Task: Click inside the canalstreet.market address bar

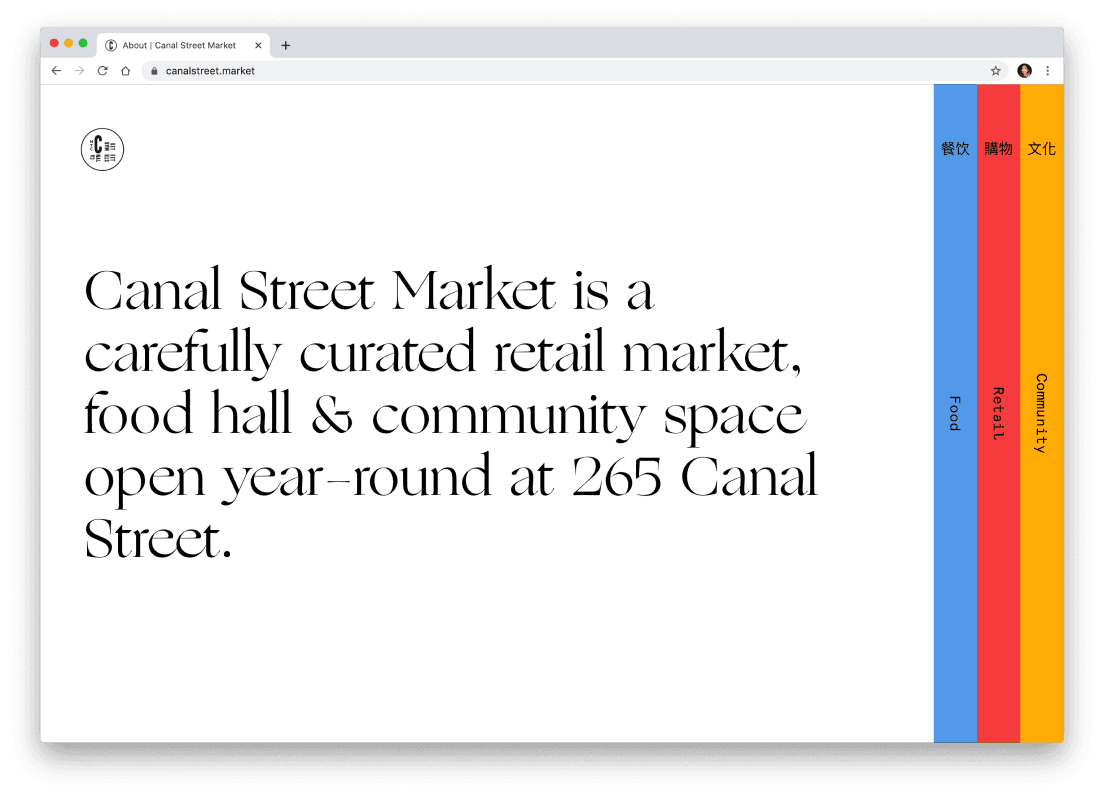Action: pos(210,71)
